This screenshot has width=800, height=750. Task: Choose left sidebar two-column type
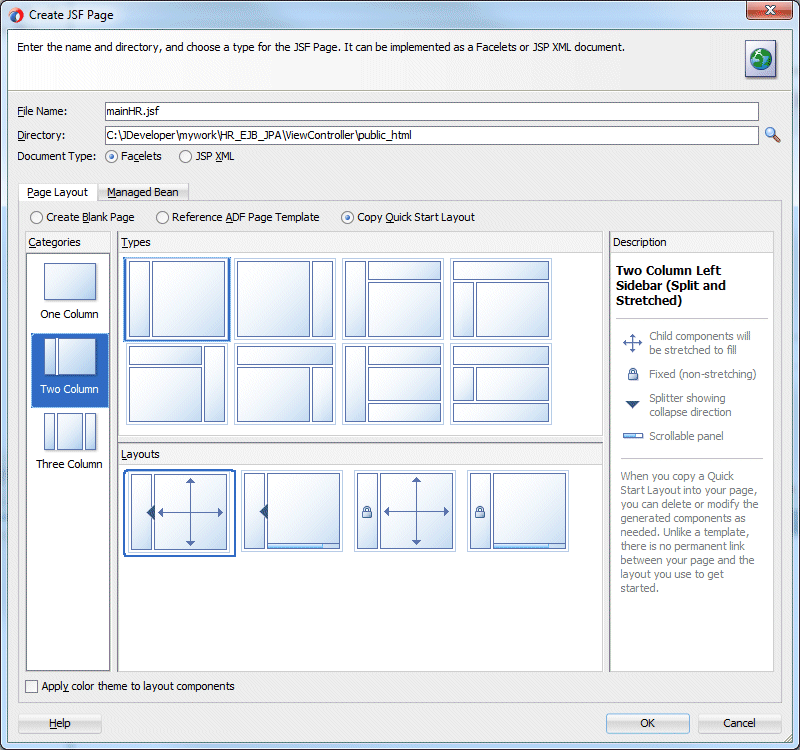pyautogui.click(x=177, y=299)
